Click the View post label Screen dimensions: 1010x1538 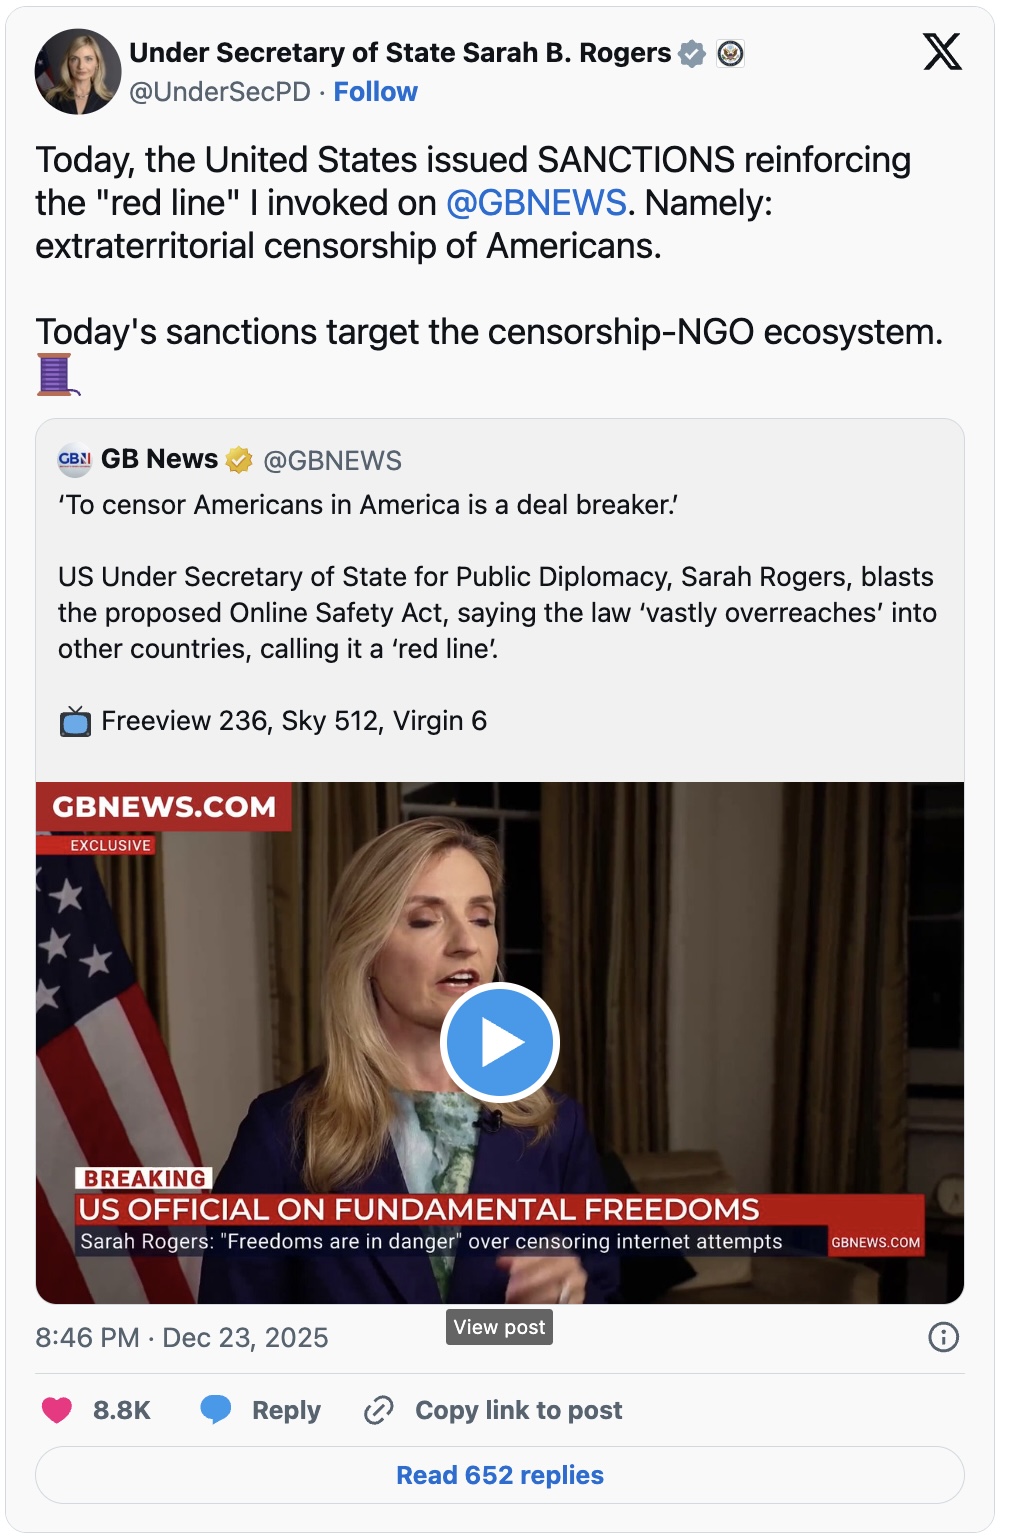[x=499, y=1327]
